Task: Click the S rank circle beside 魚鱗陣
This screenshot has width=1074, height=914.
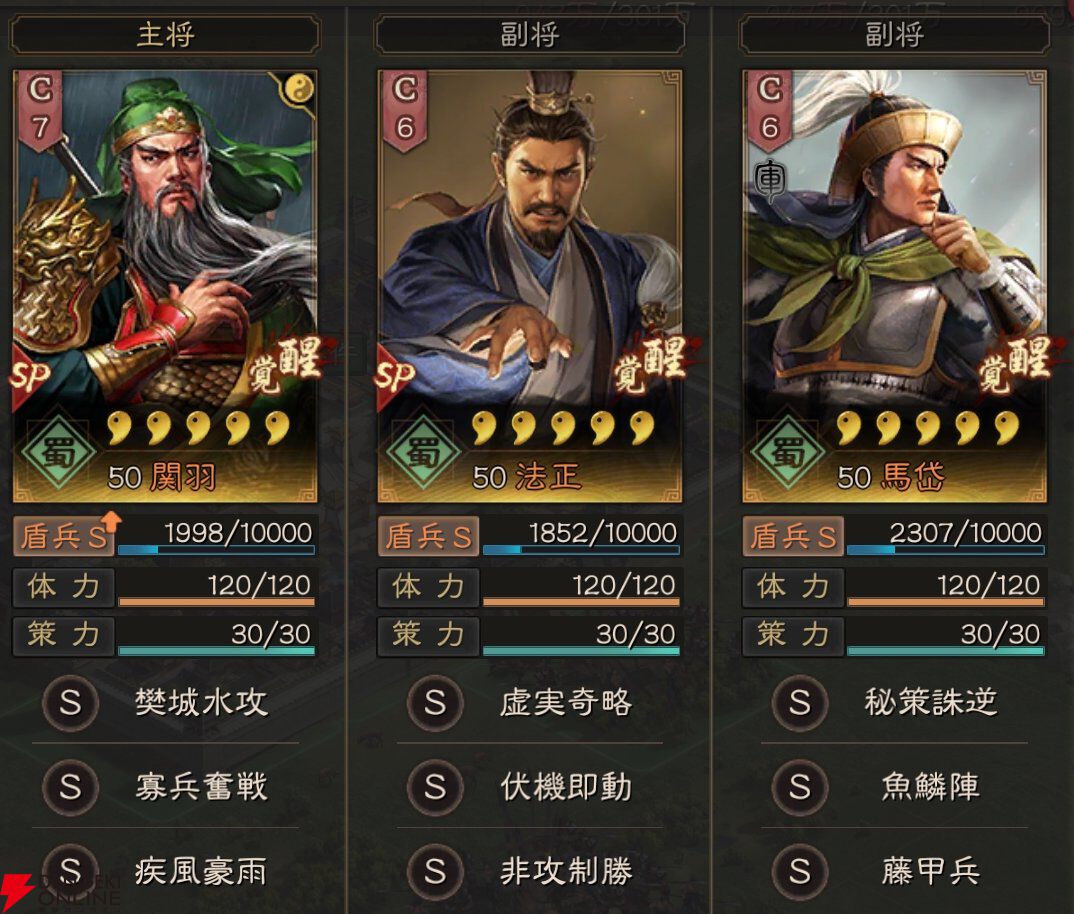Action: click(x=799, y=787)
